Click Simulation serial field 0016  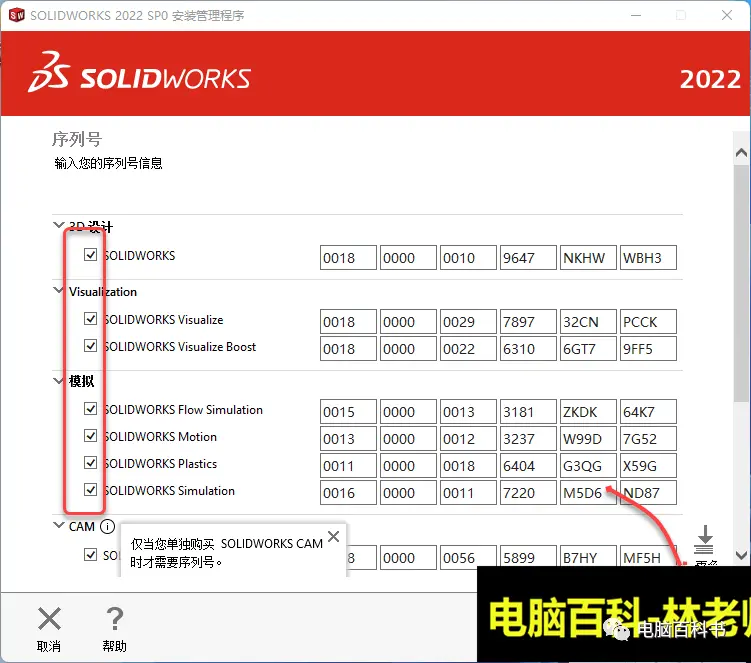(348, 492)
